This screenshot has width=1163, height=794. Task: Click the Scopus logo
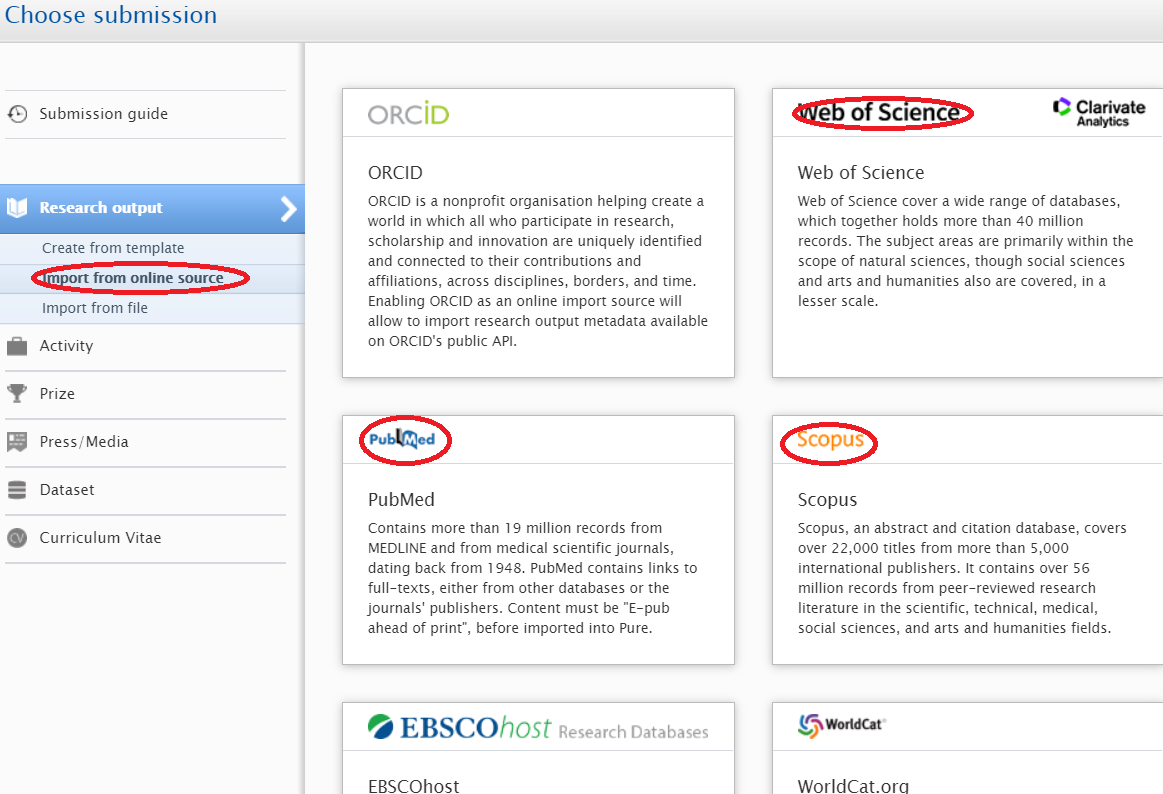point(831,440)
